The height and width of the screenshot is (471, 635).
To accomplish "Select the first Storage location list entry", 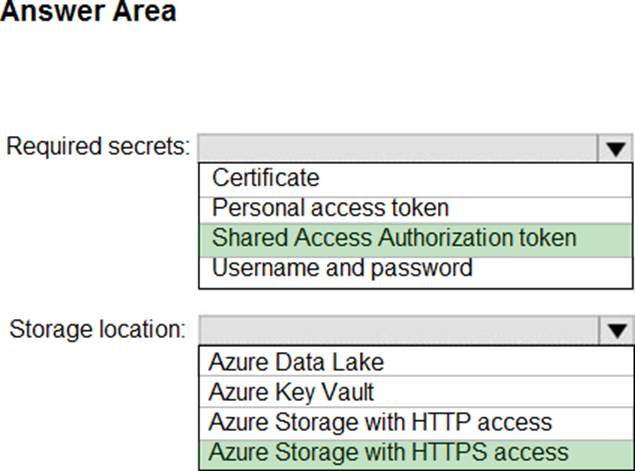I will (296, 361).
